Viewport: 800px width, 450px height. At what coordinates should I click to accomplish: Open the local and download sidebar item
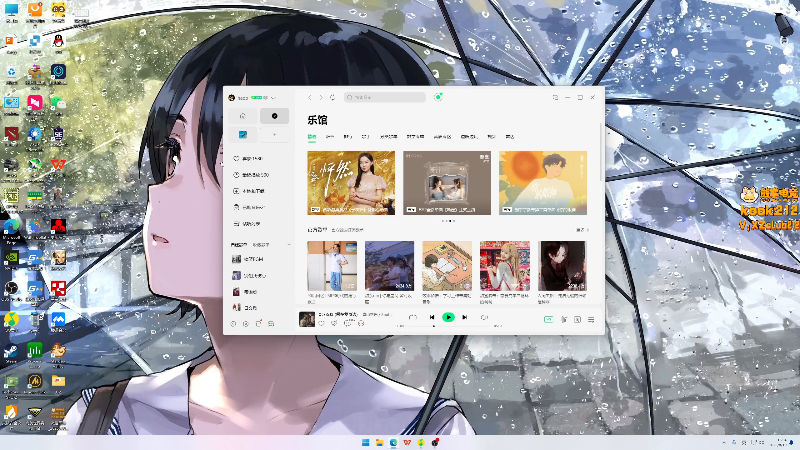248,191
